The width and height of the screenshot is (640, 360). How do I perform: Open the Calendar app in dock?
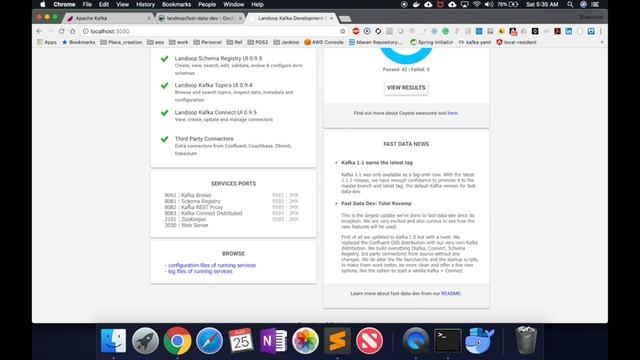click(x=241, y=340)
